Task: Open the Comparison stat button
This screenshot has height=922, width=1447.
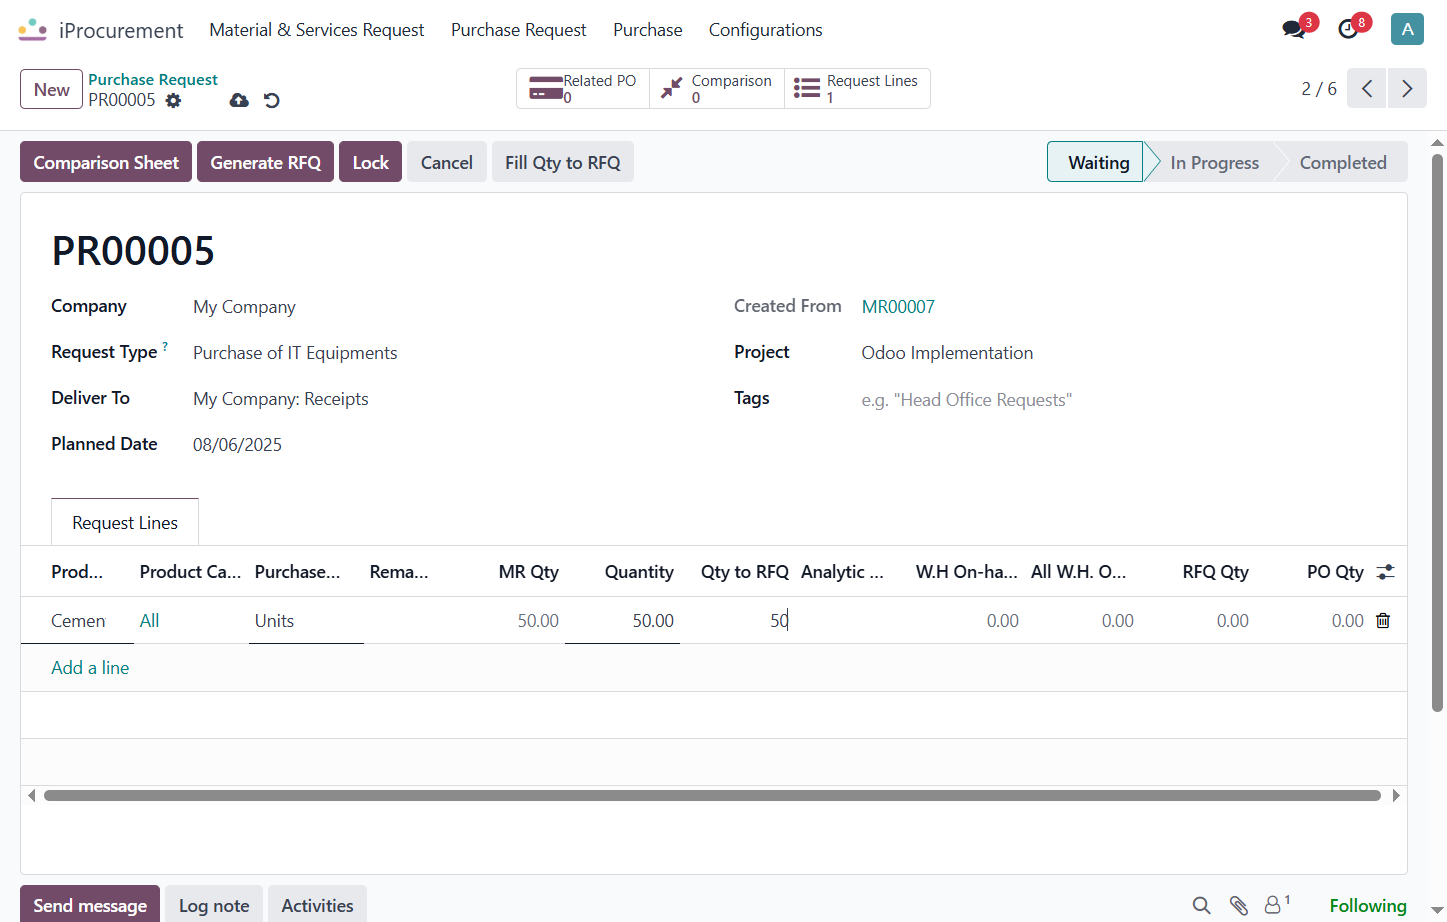Action: 717,88
